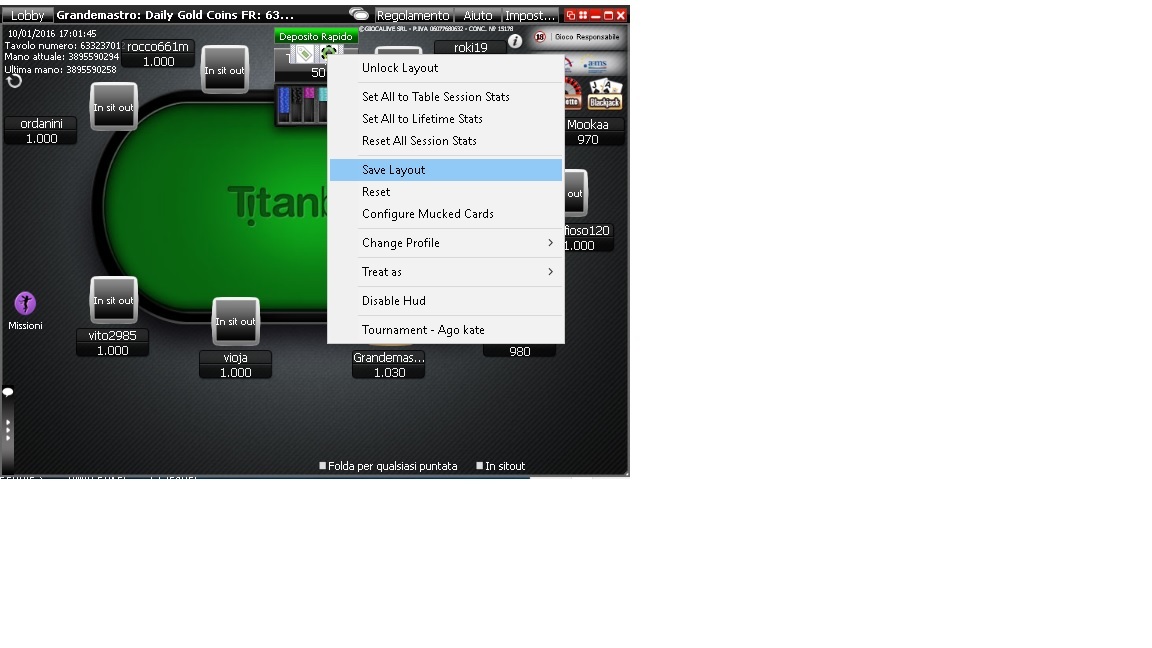Image resolution: width=1152 pixels, height=648 pixels.
Task: Click the 18+ Gioco Responsabile badge
Action: 577,37
